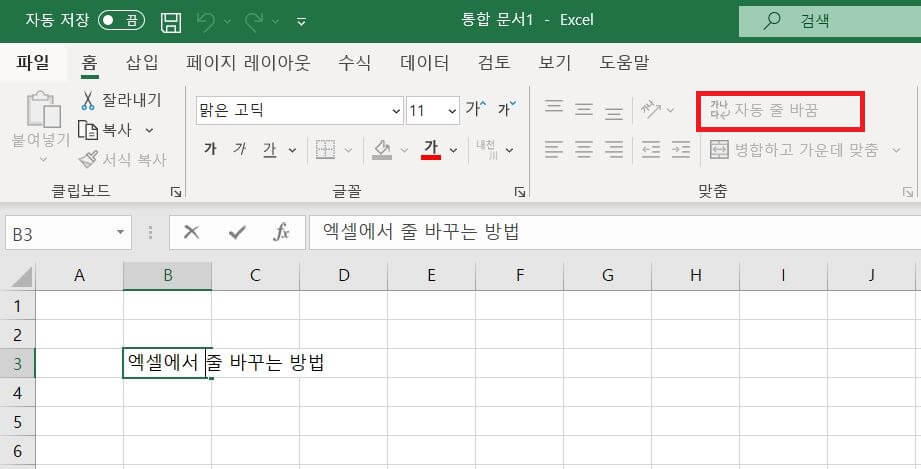Screen dimensions: 921x469
Task: Open the underline style dropdown arrow
Action: click(x=292, y=150)
